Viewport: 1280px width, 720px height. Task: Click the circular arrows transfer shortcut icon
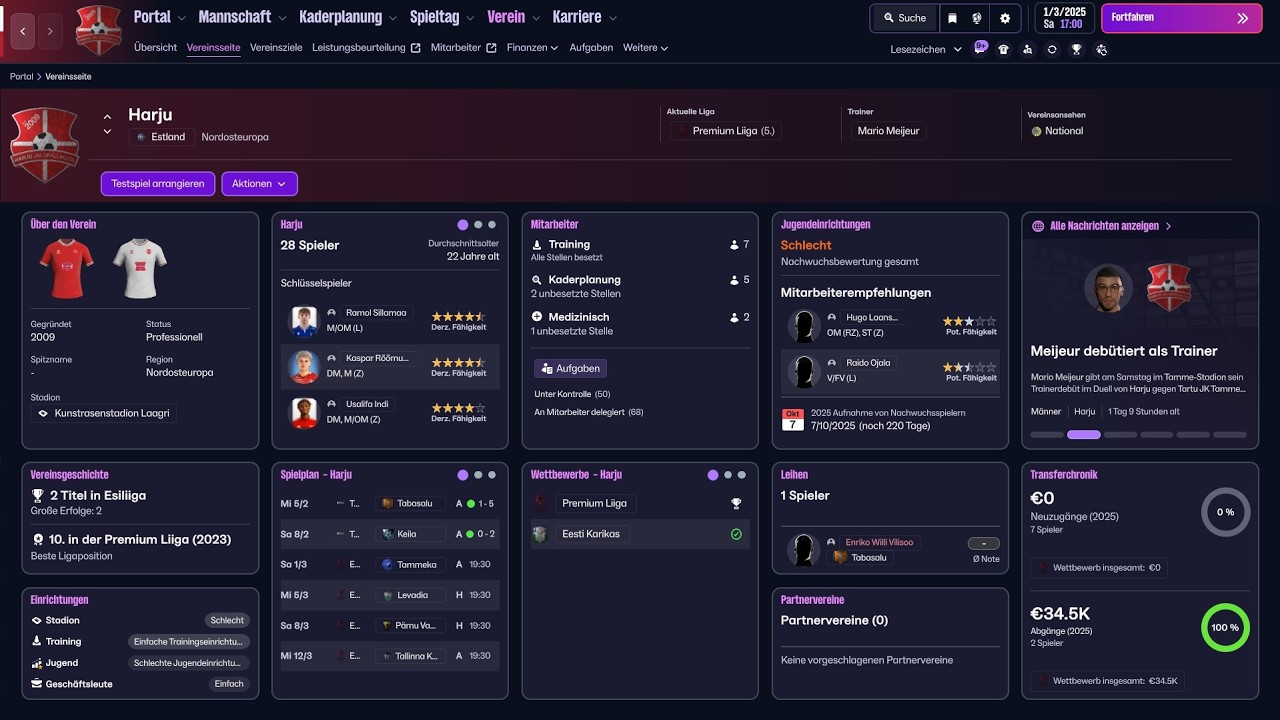pyautogui.click(x=1052, y=49)
